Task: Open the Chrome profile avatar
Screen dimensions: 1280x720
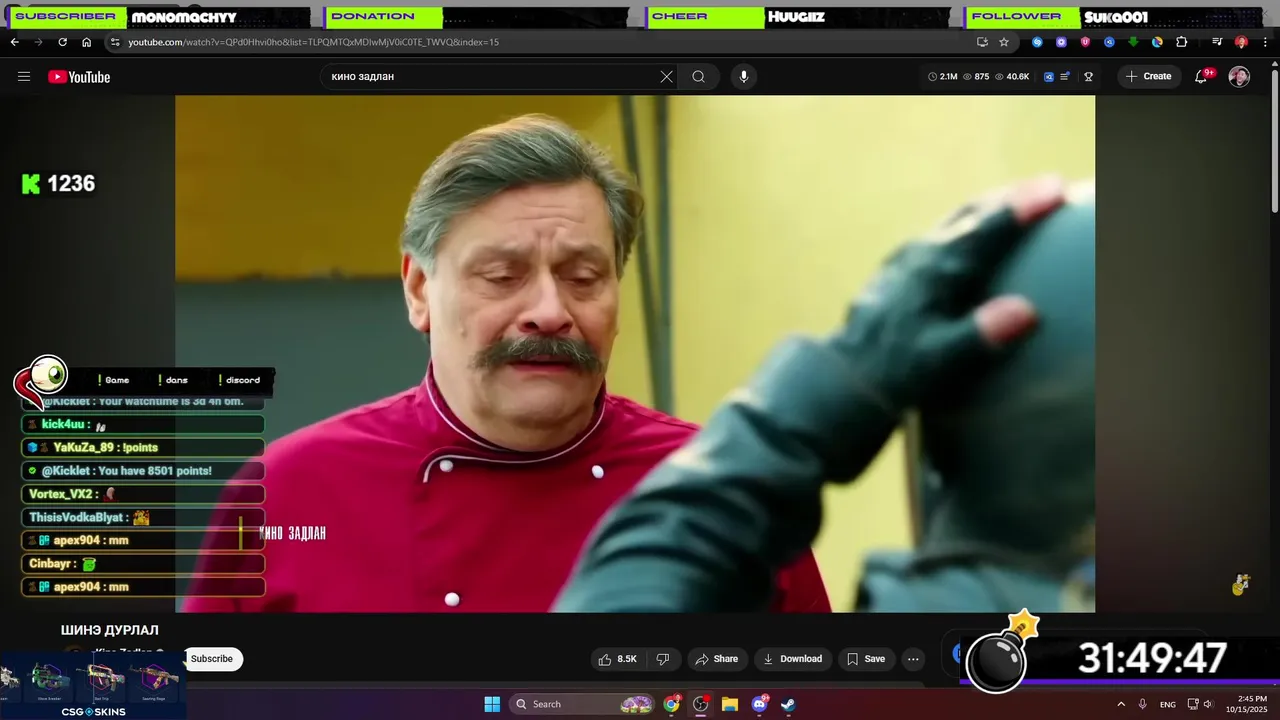Action: point(1241,42)
